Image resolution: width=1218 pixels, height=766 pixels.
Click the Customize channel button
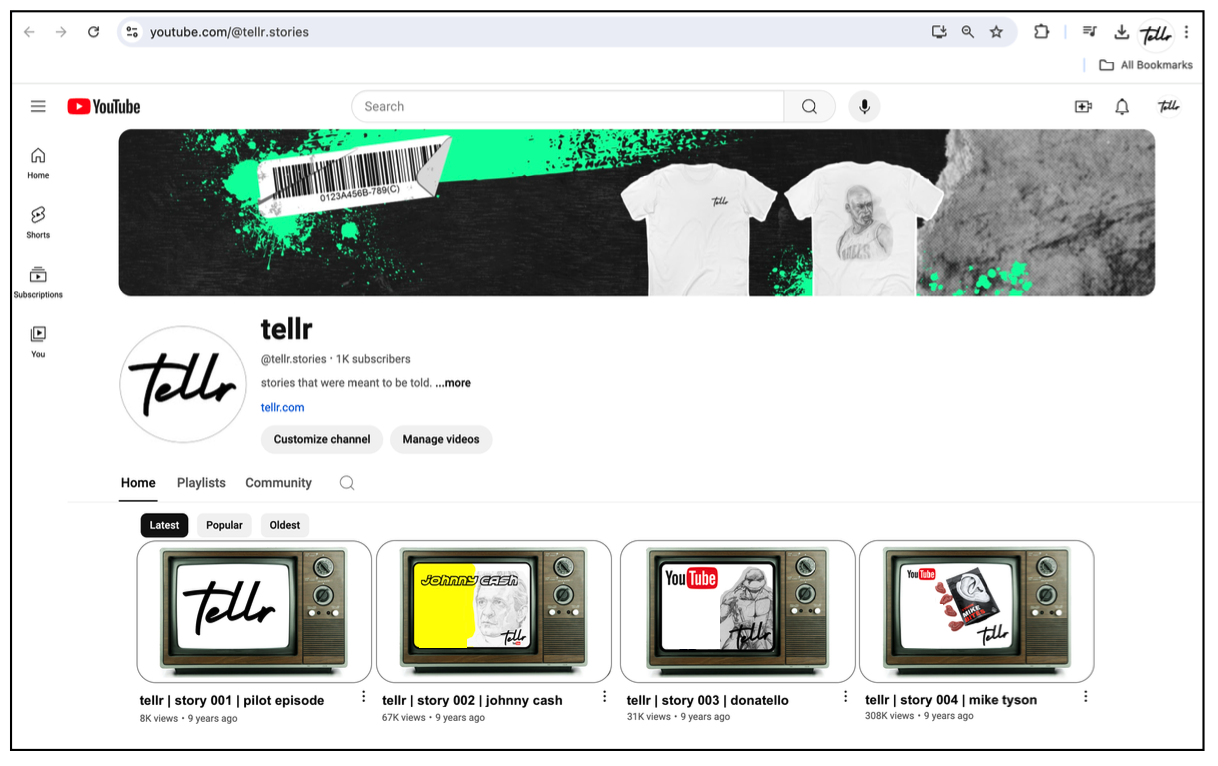(x=322, y=439)
